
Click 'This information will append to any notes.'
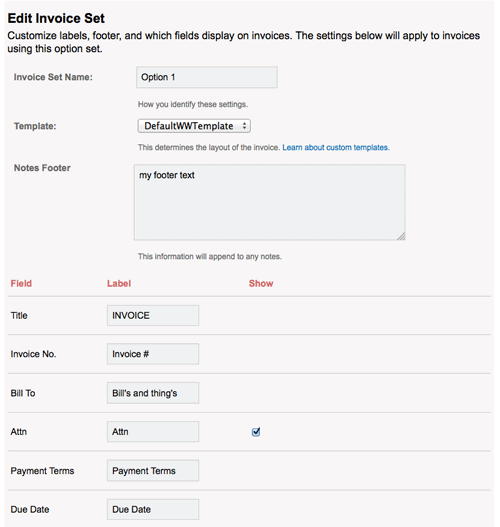coord(210,257)
